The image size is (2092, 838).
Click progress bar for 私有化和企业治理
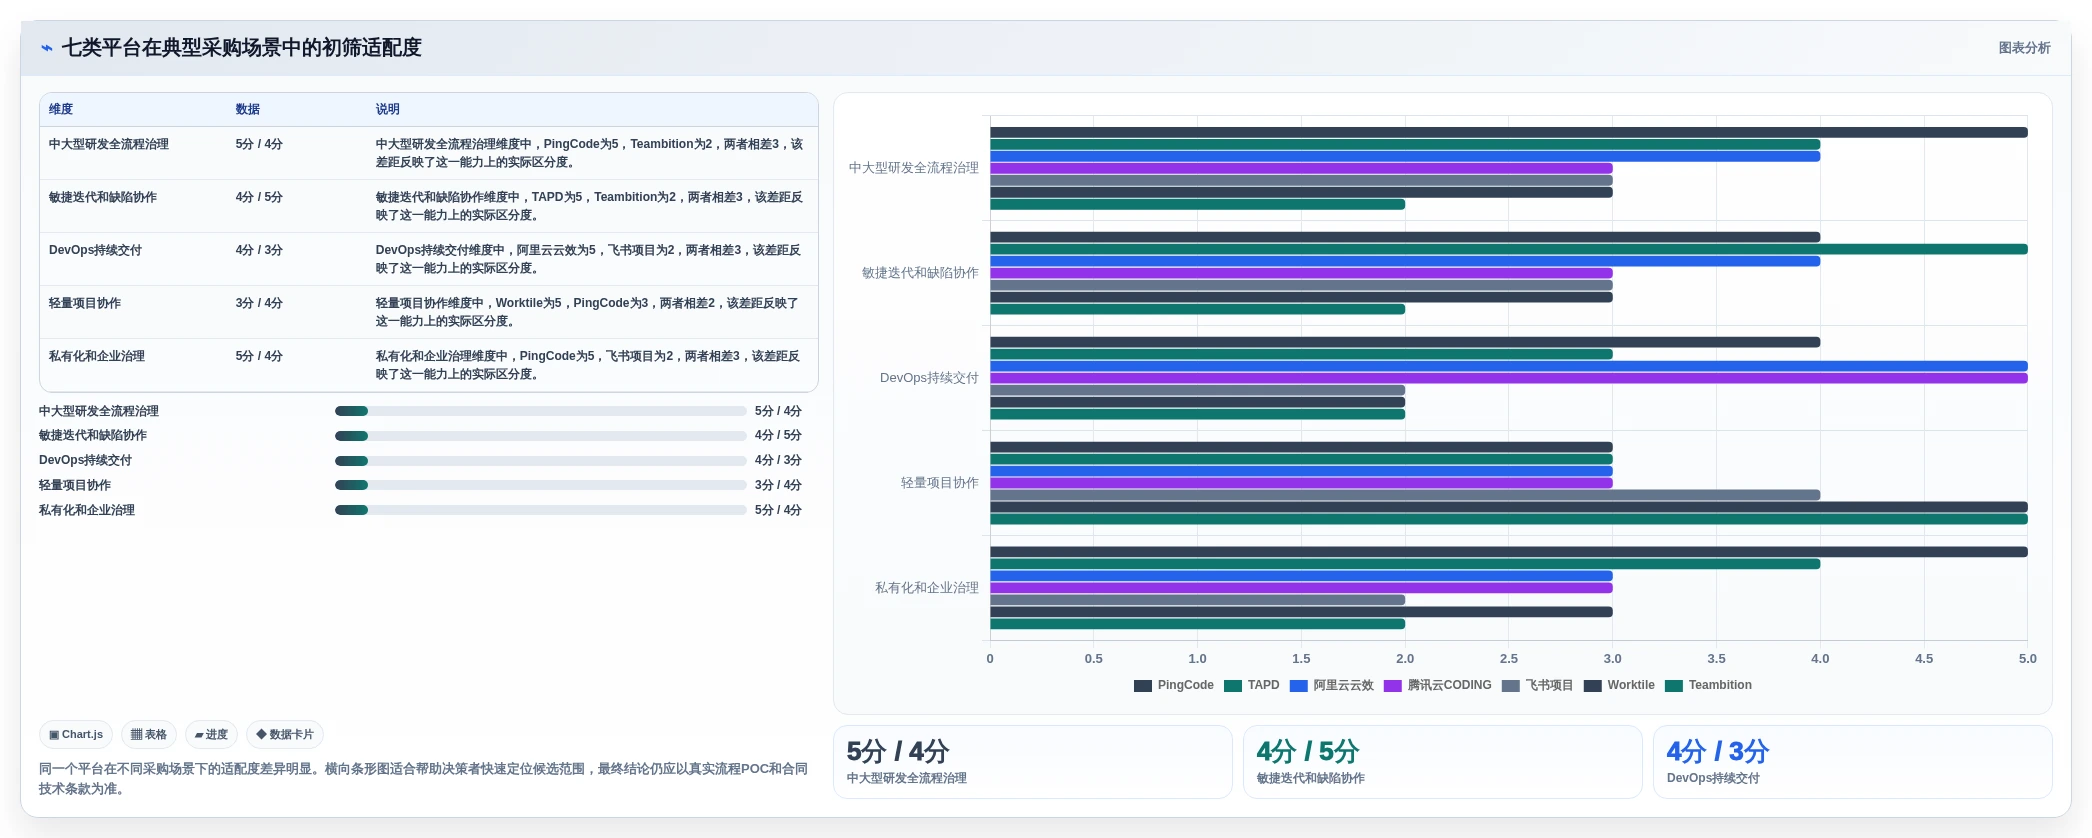click(x=541, y=510)
